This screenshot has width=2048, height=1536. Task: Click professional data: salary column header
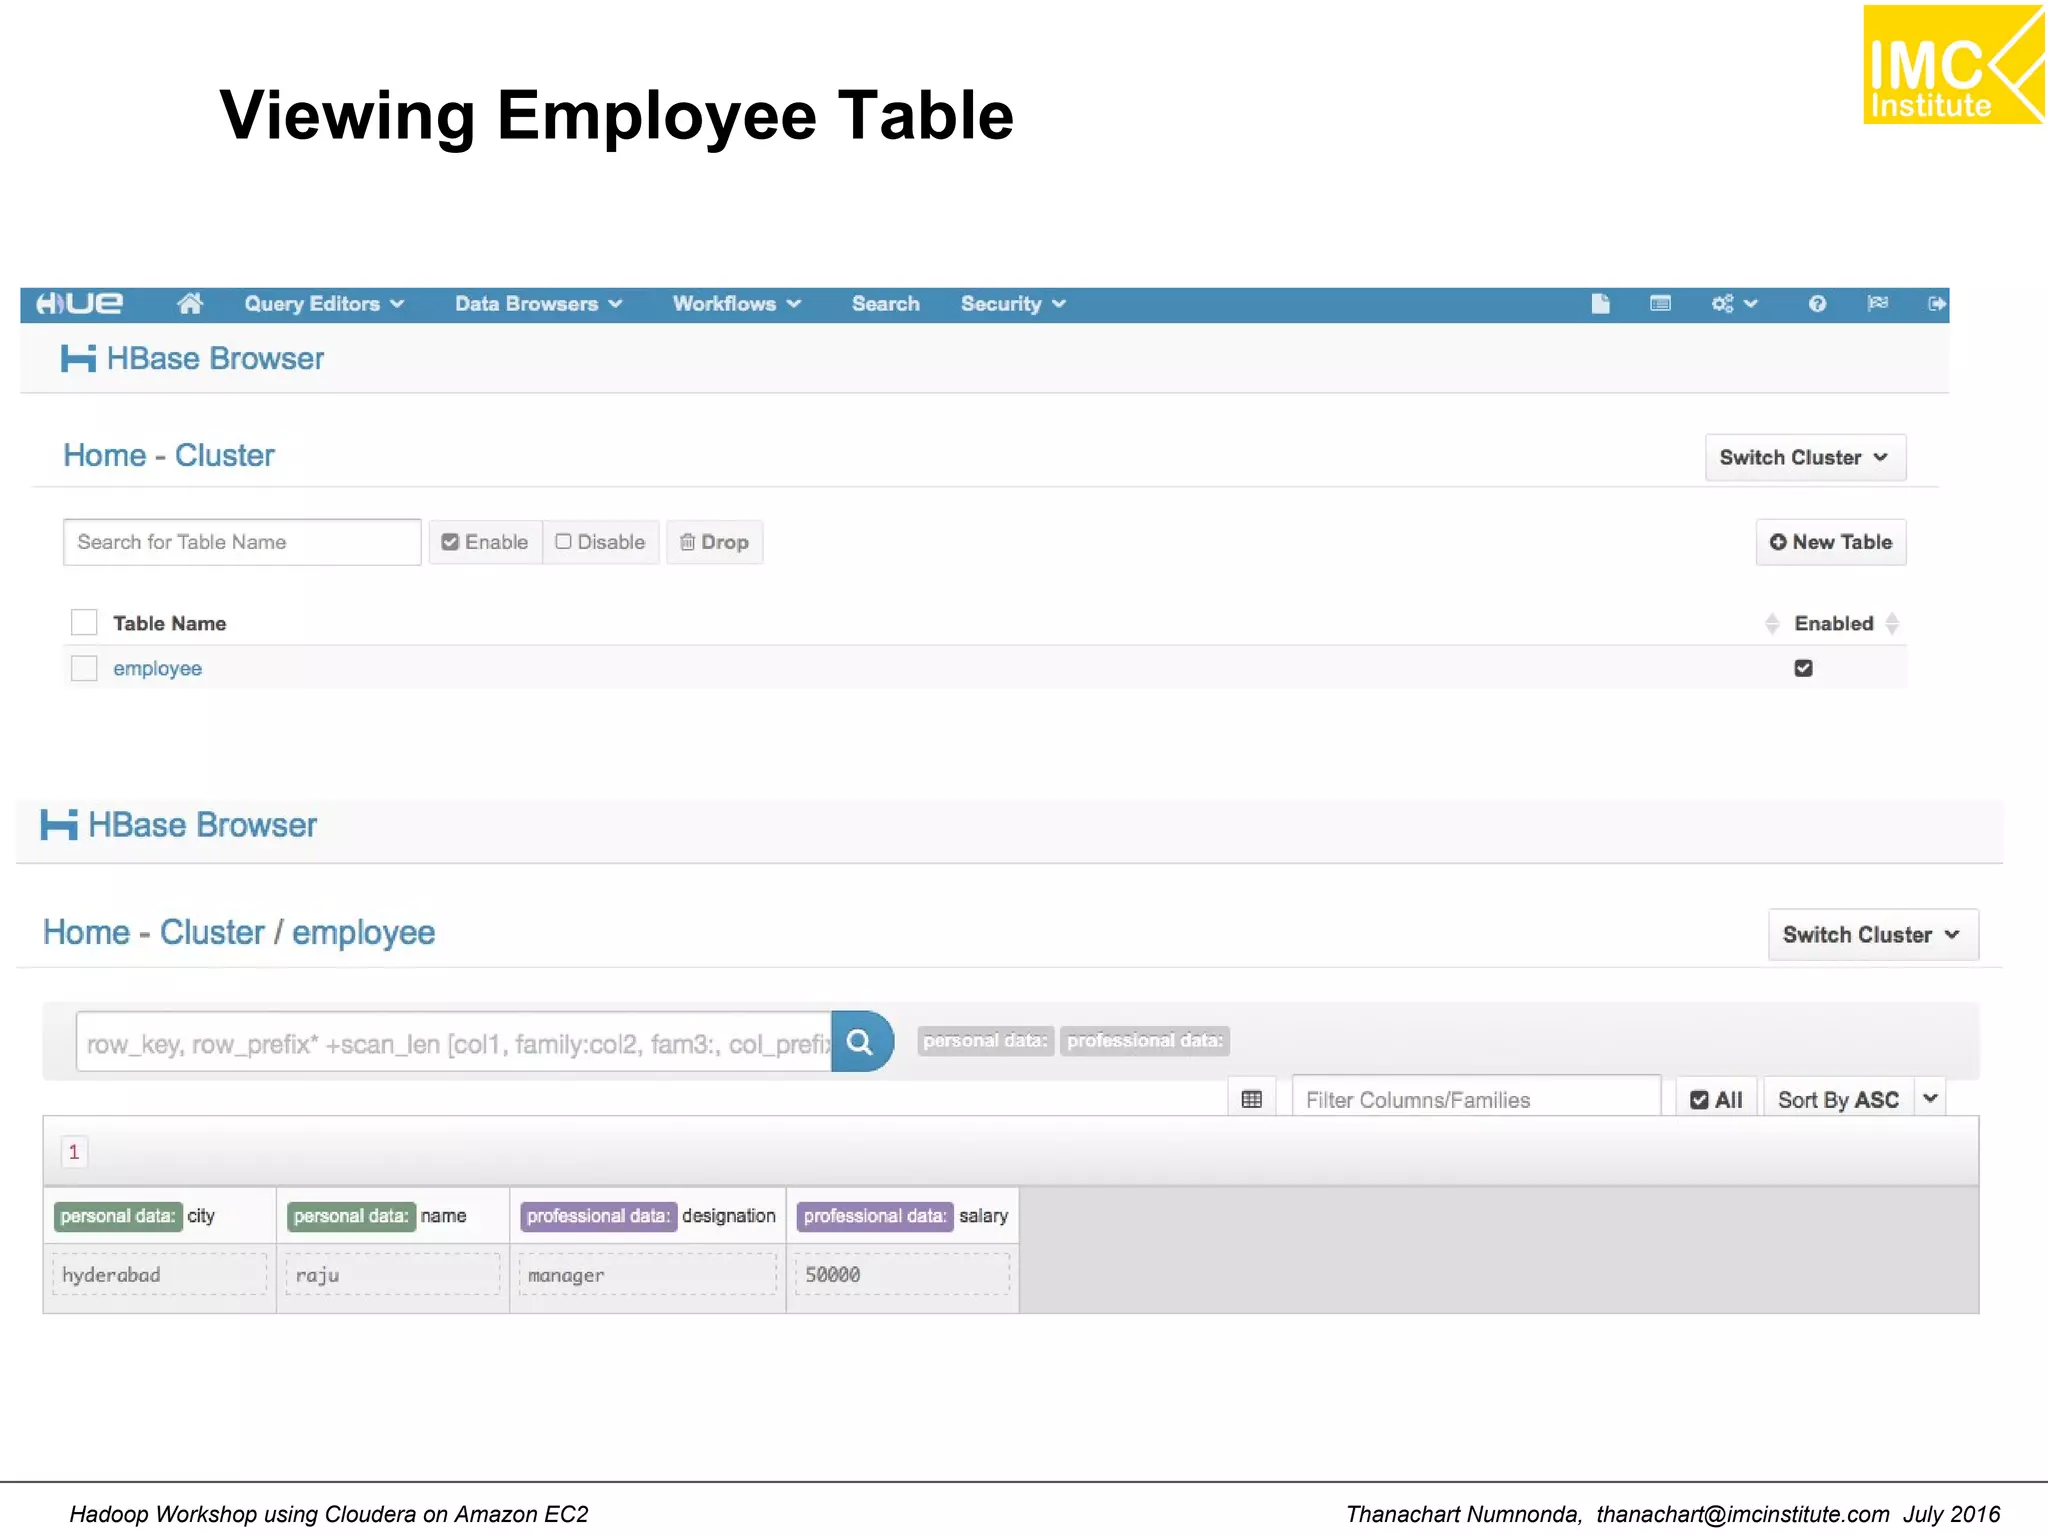[x=903, y=1217]
